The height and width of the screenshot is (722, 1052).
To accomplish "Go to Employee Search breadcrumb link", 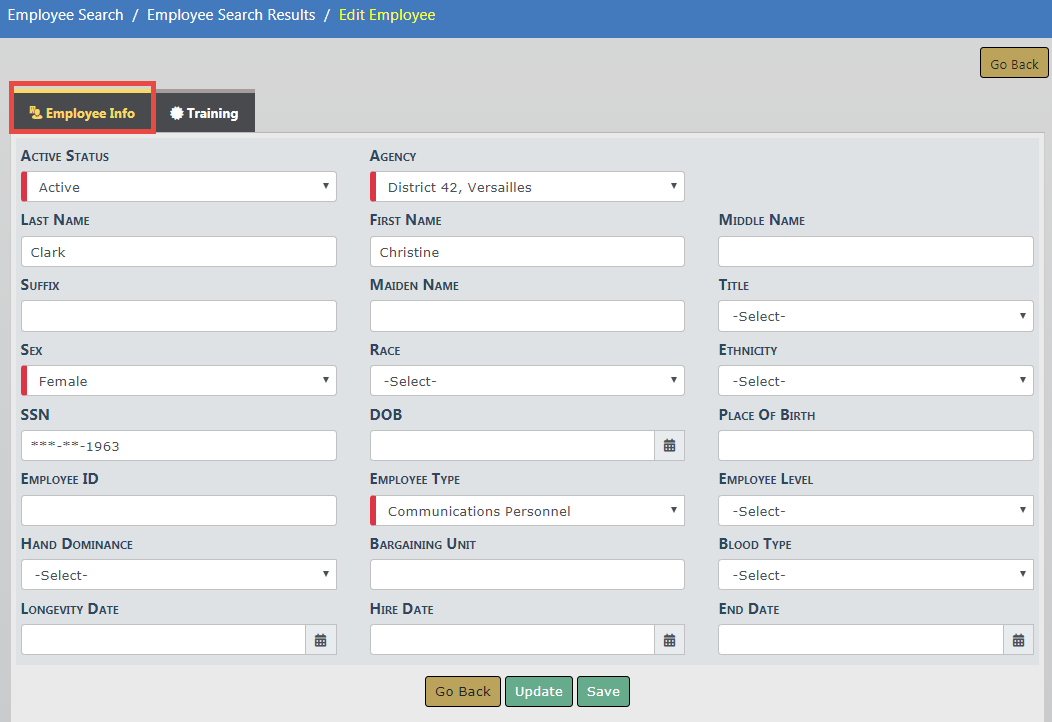I will [x=66, y=15].
